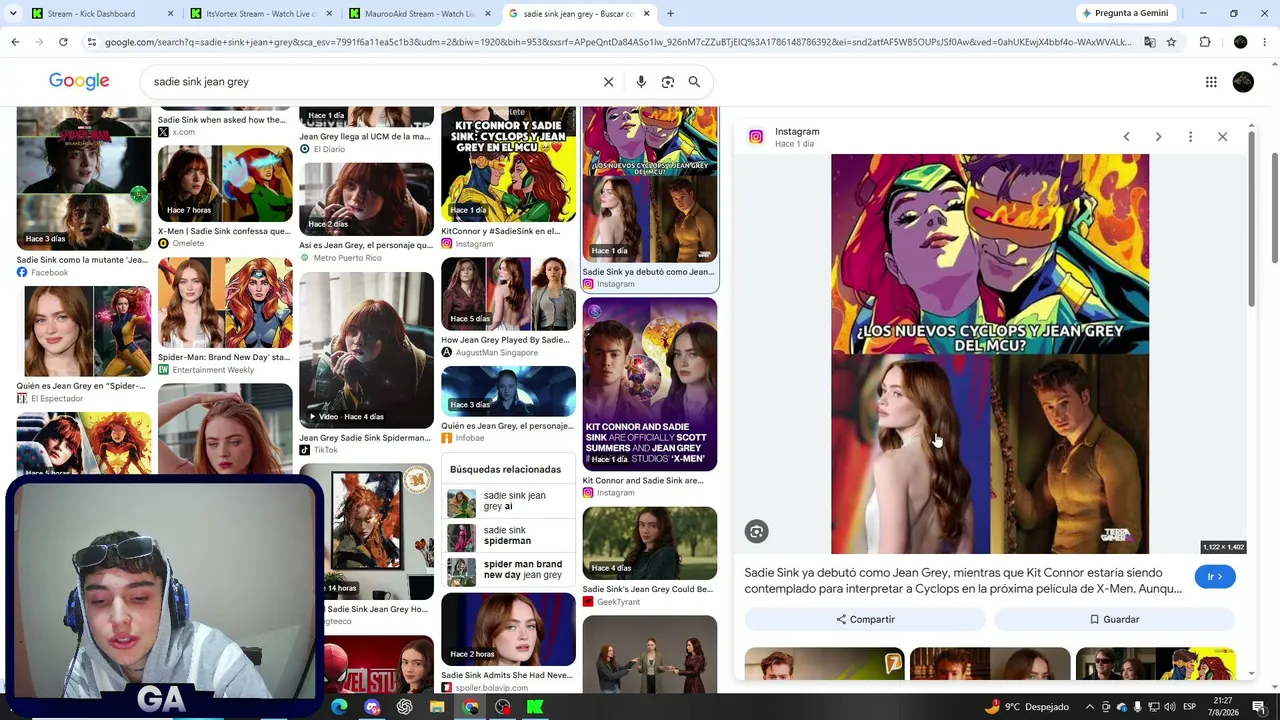1280x720 pixels.
Task: Go back using the browser back arrow
Action: pyautogui.click(x=15, y=42)
